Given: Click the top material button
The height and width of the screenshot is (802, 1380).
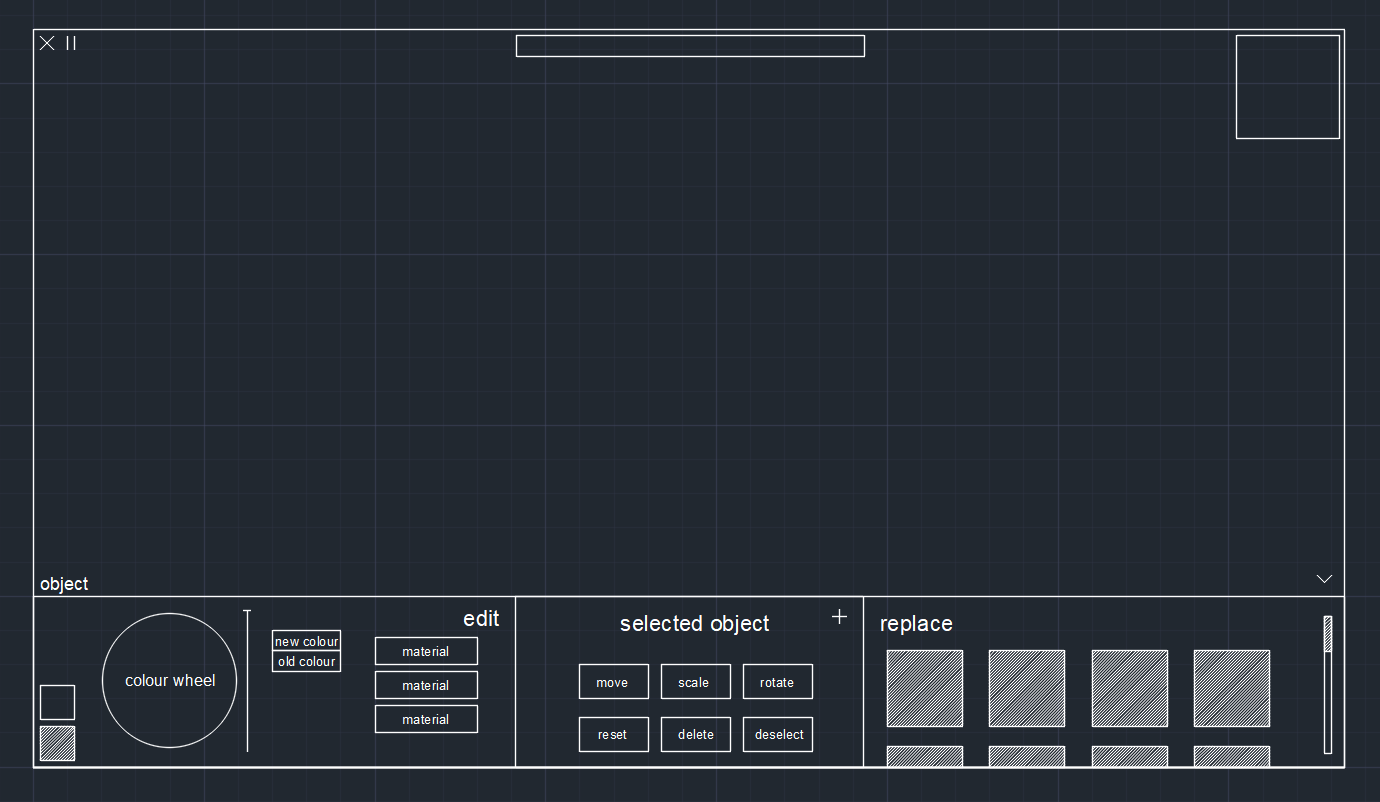Looking at the screenshot, I should pyautogui.click(x=426, y=651).
